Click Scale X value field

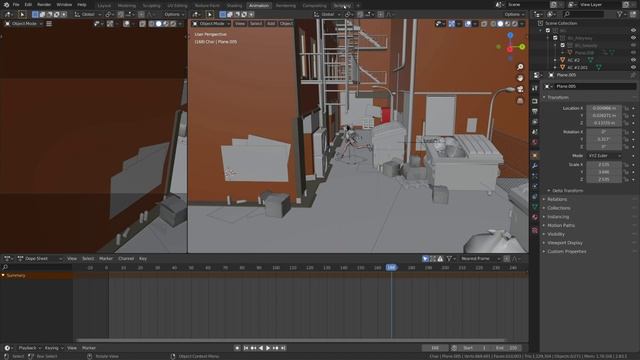point(604,164)
